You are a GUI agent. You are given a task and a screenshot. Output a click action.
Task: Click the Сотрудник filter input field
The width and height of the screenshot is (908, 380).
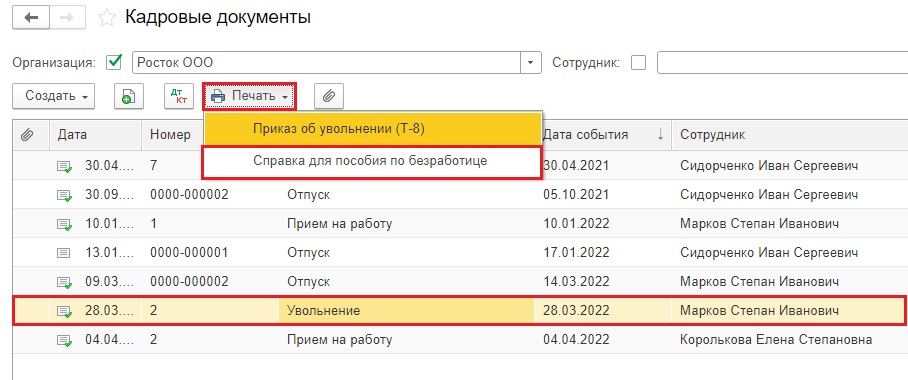point(782,63)
